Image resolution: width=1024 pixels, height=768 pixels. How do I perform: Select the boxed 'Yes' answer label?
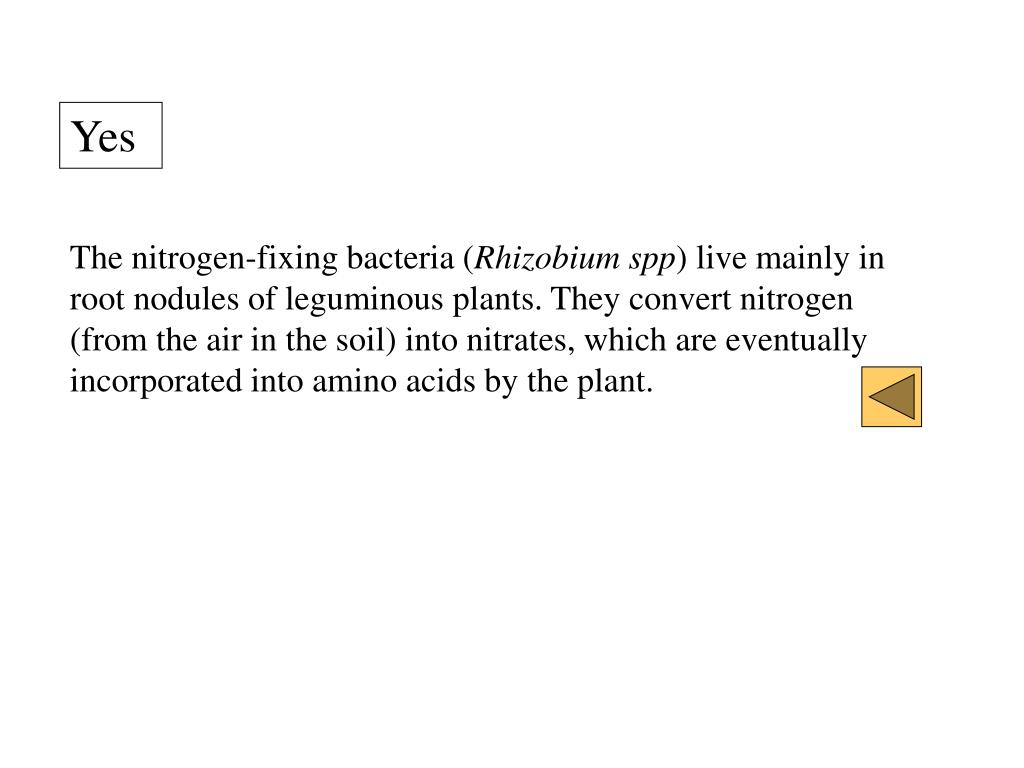pyautogui.click(x=111, y=135)
